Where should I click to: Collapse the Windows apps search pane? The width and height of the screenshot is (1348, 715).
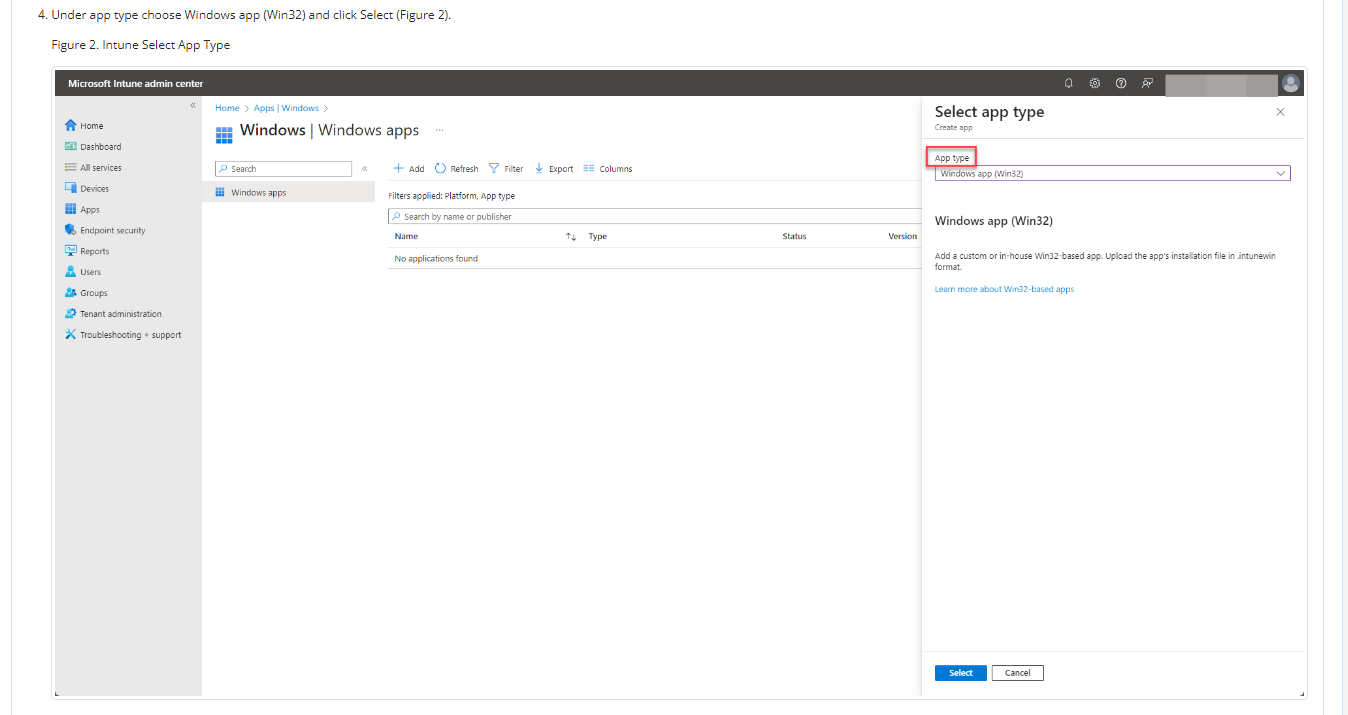364,169
